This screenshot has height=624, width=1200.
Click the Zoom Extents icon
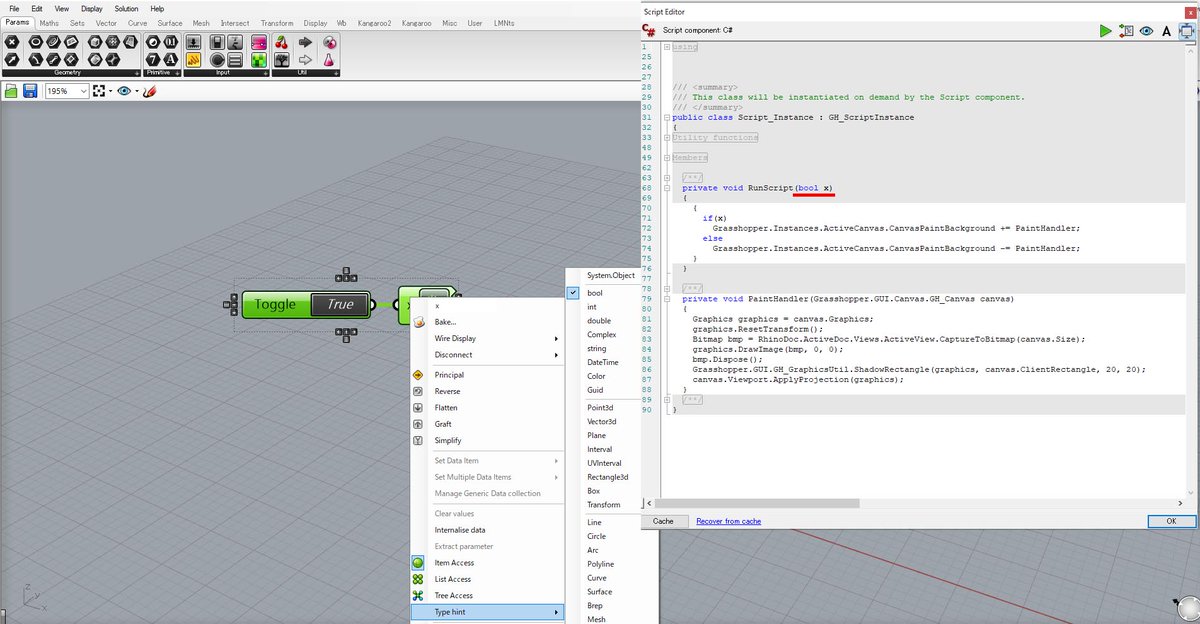point(98,91)
